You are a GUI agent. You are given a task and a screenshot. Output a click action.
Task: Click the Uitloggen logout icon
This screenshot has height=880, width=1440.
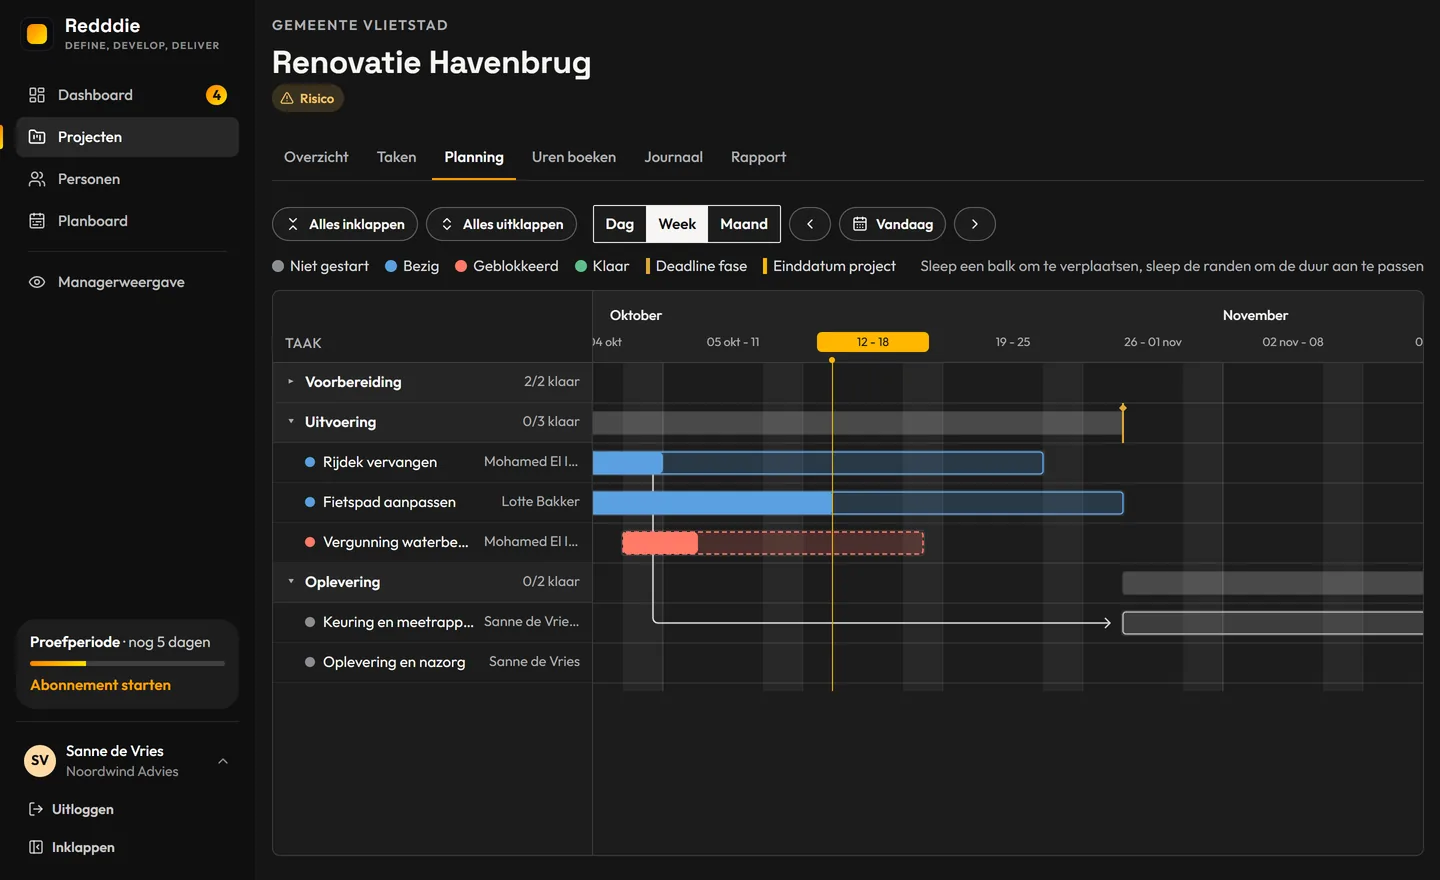(36, 809)
